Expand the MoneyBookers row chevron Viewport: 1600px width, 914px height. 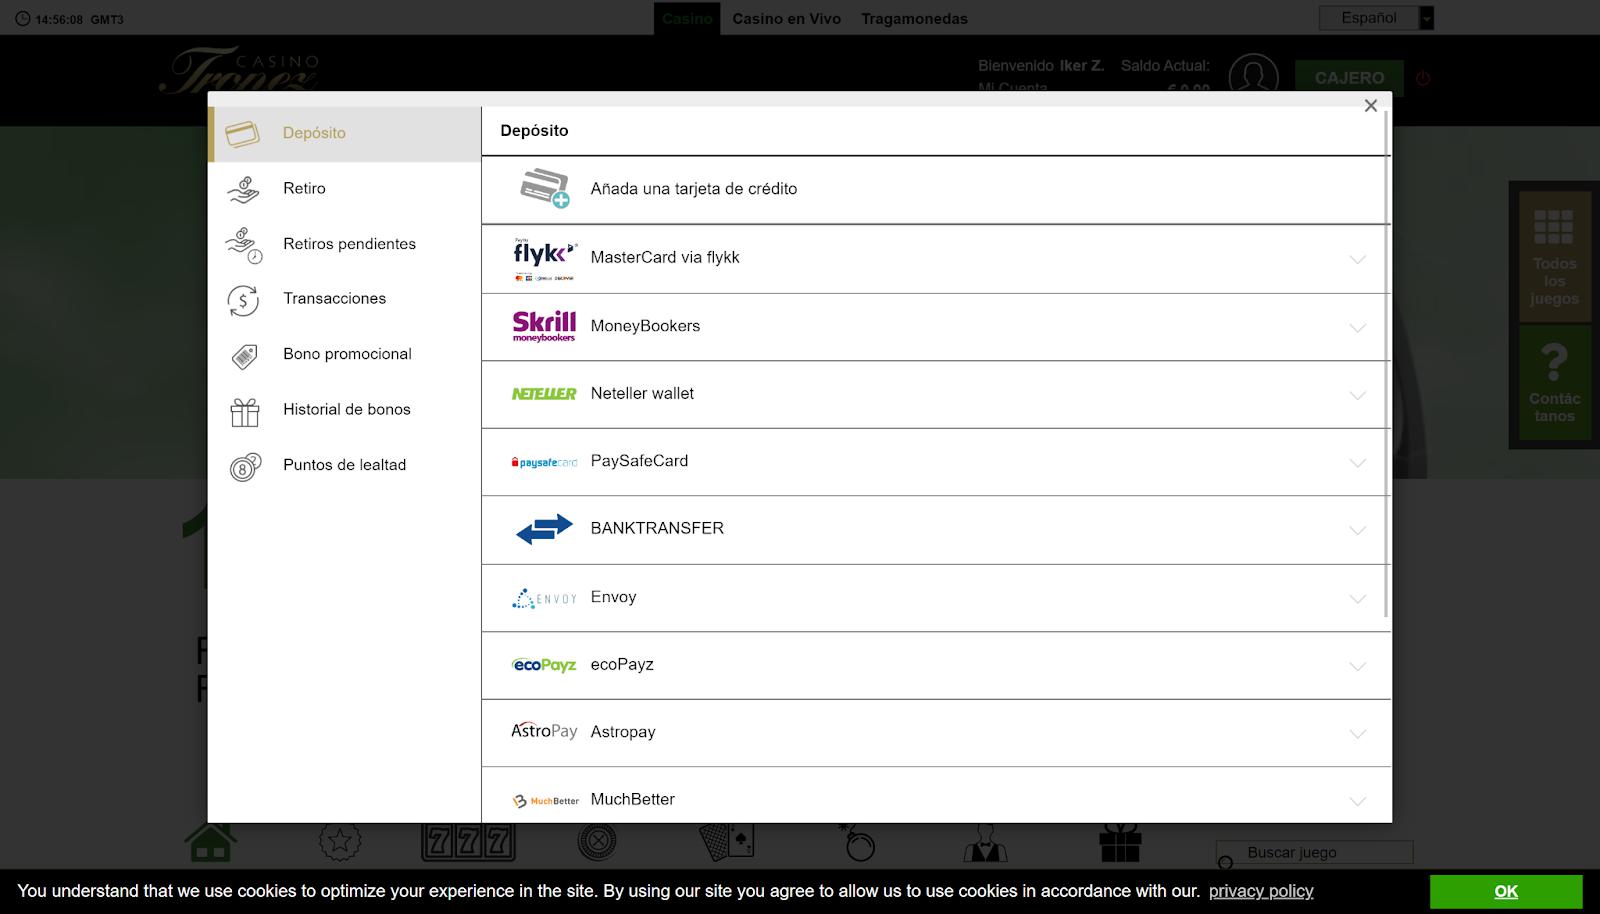click(x=1357, y=327)
